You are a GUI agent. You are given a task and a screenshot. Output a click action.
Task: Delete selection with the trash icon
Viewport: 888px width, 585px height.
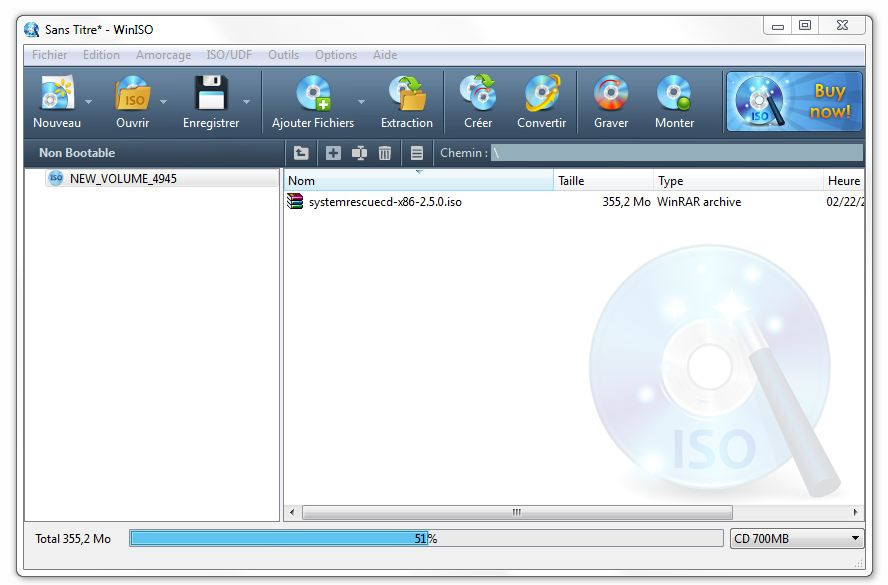click(385, 153)
